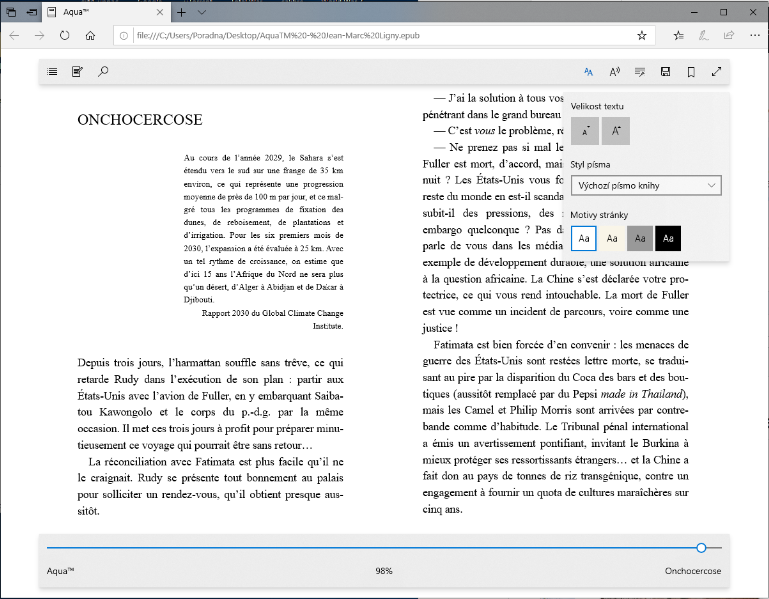
Task: Set these tabs aside
Action: click(32, 12)
